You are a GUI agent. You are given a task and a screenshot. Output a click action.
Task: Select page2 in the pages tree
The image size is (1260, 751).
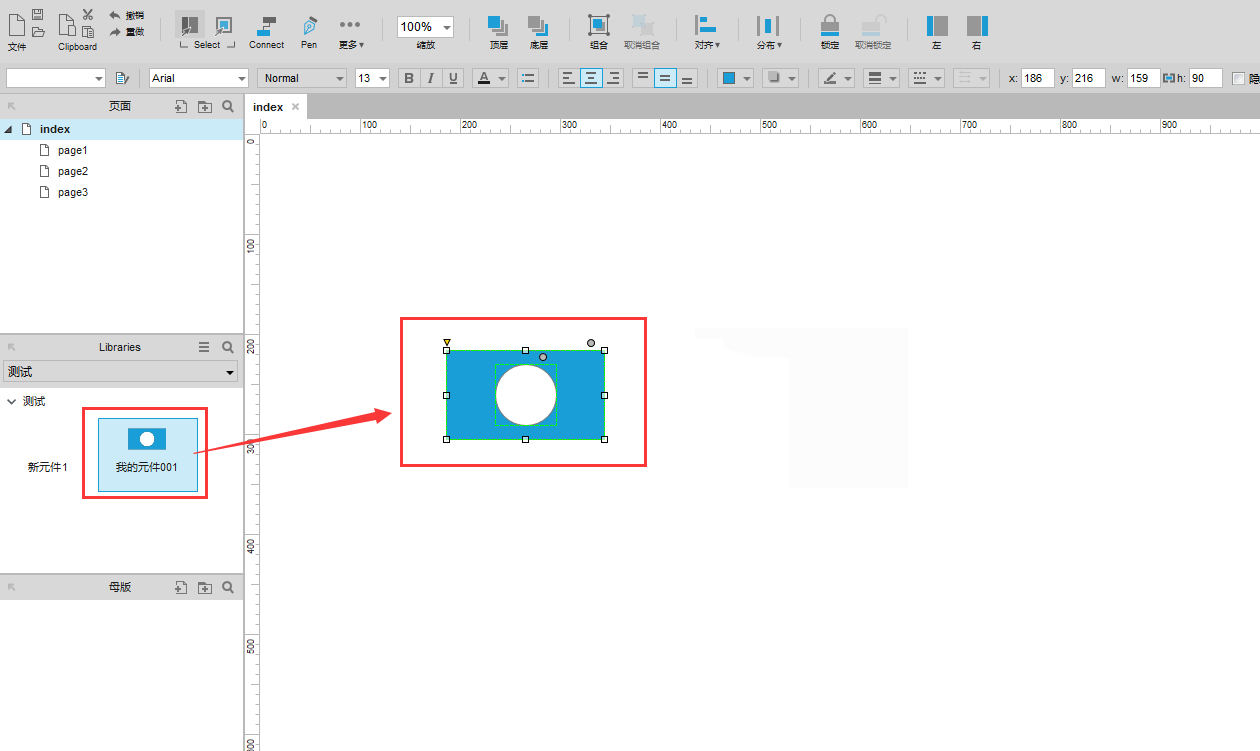tap(72, 171)
